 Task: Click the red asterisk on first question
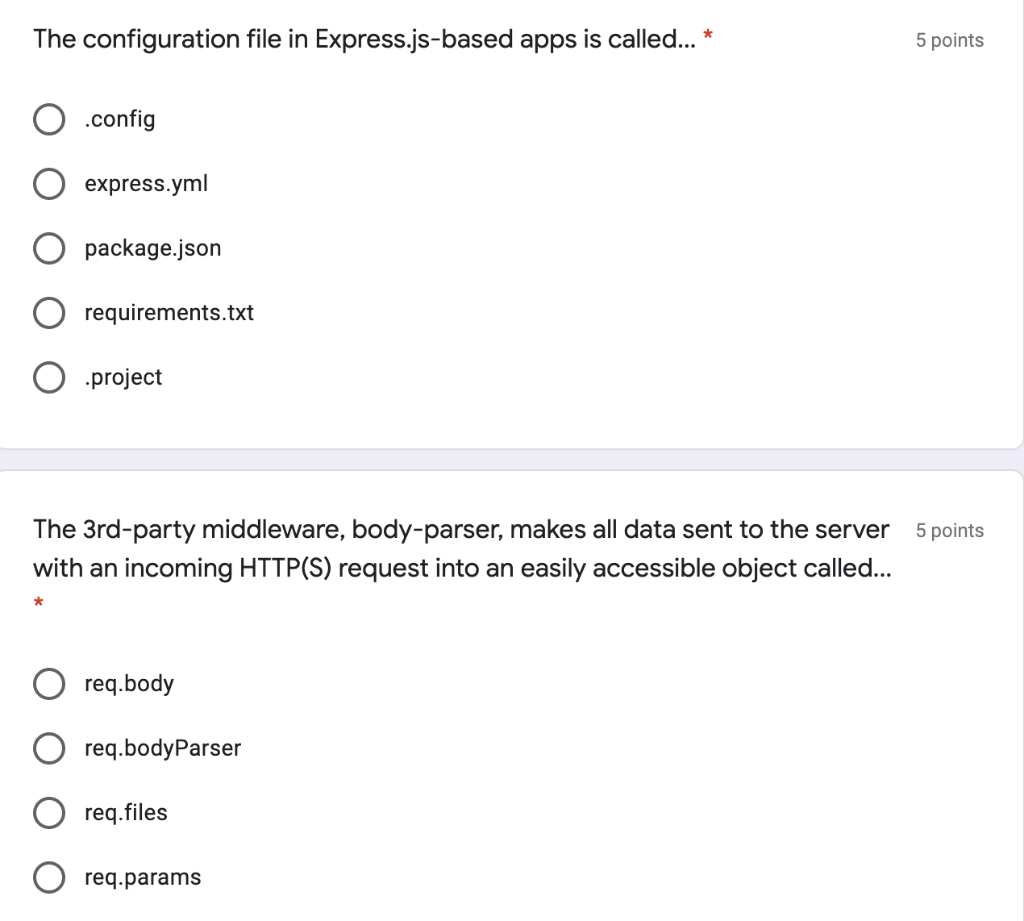pyautogui.click(x=709, y=33)
